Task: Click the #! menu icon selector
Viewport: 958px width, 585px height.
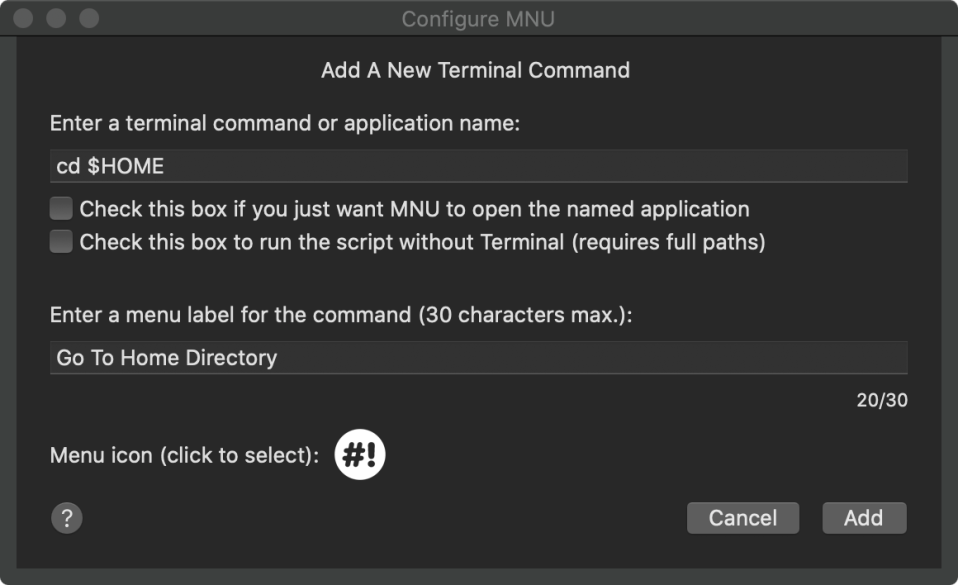Action: (360, 455)
